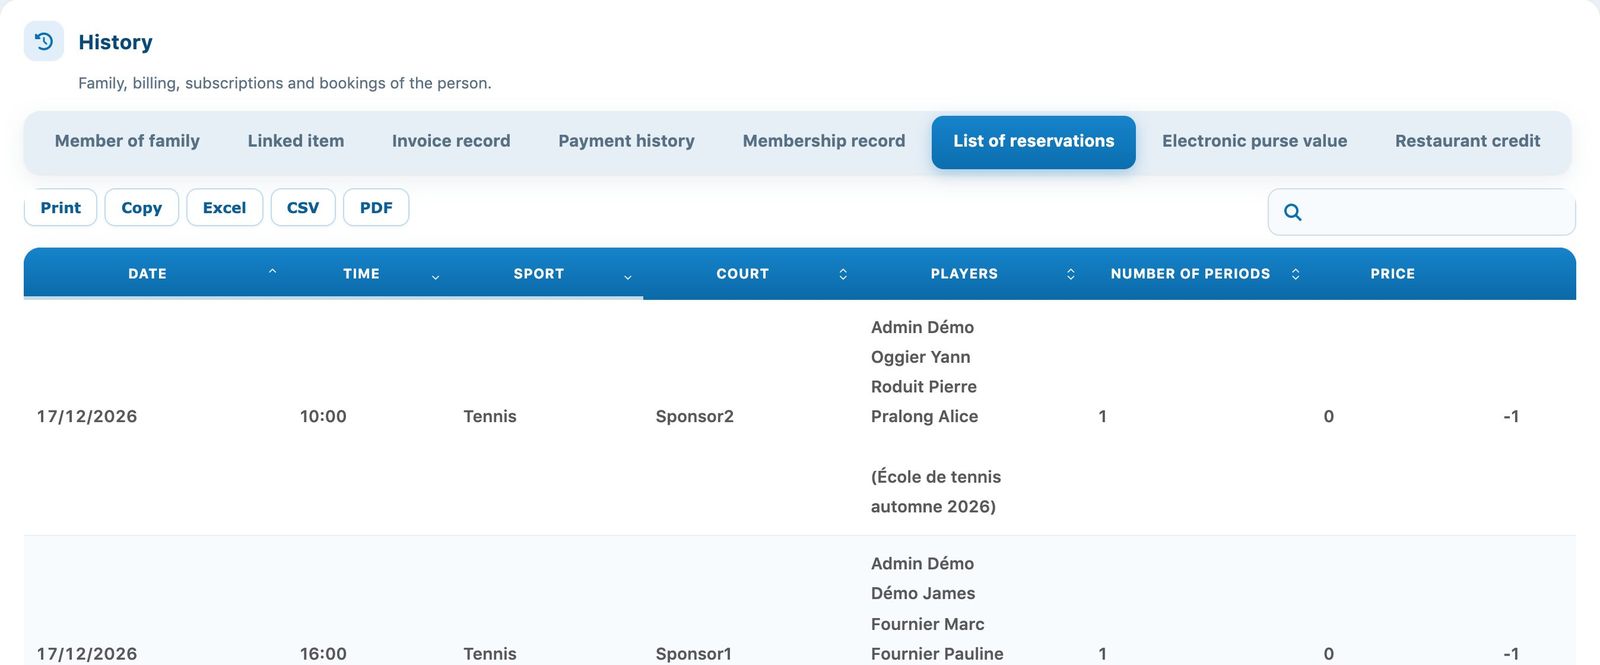Click École de tennis automne 2026 note
1600x665 pixels.
pyautogui.click(x=935, y=491)
